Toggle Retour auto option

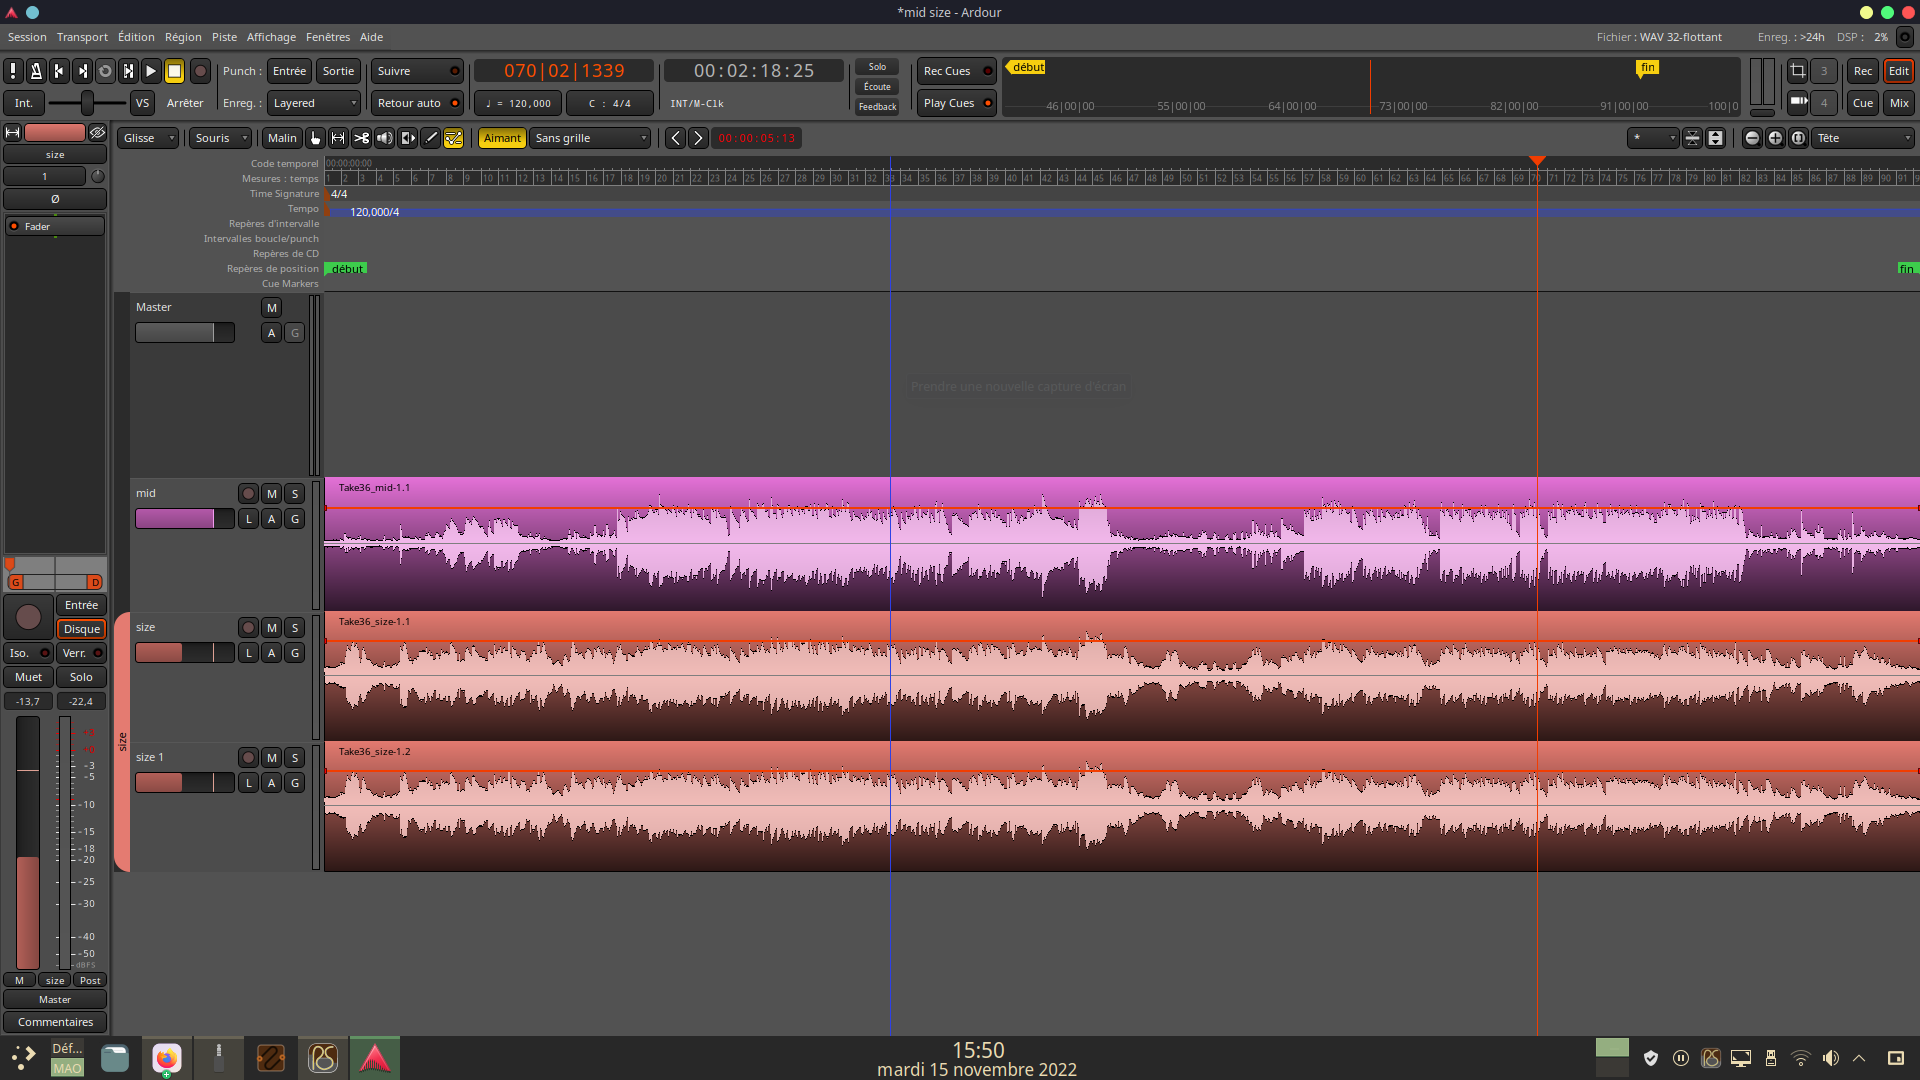pos(417,103)
